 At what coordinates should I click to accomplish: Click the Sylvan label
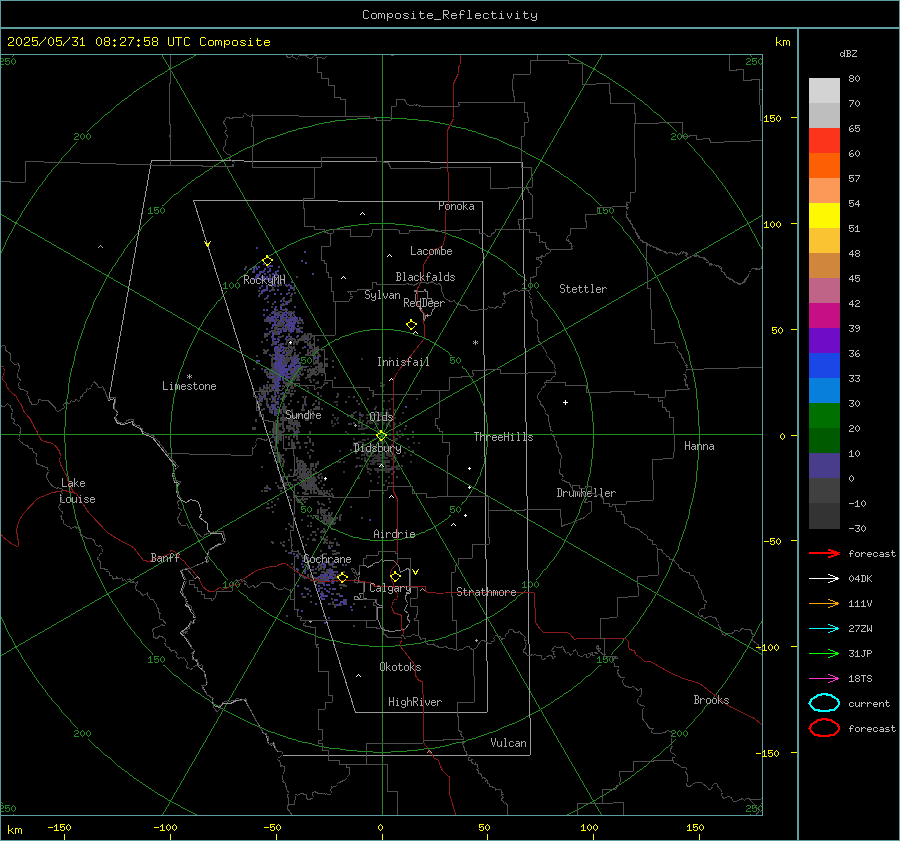[382, 295]
